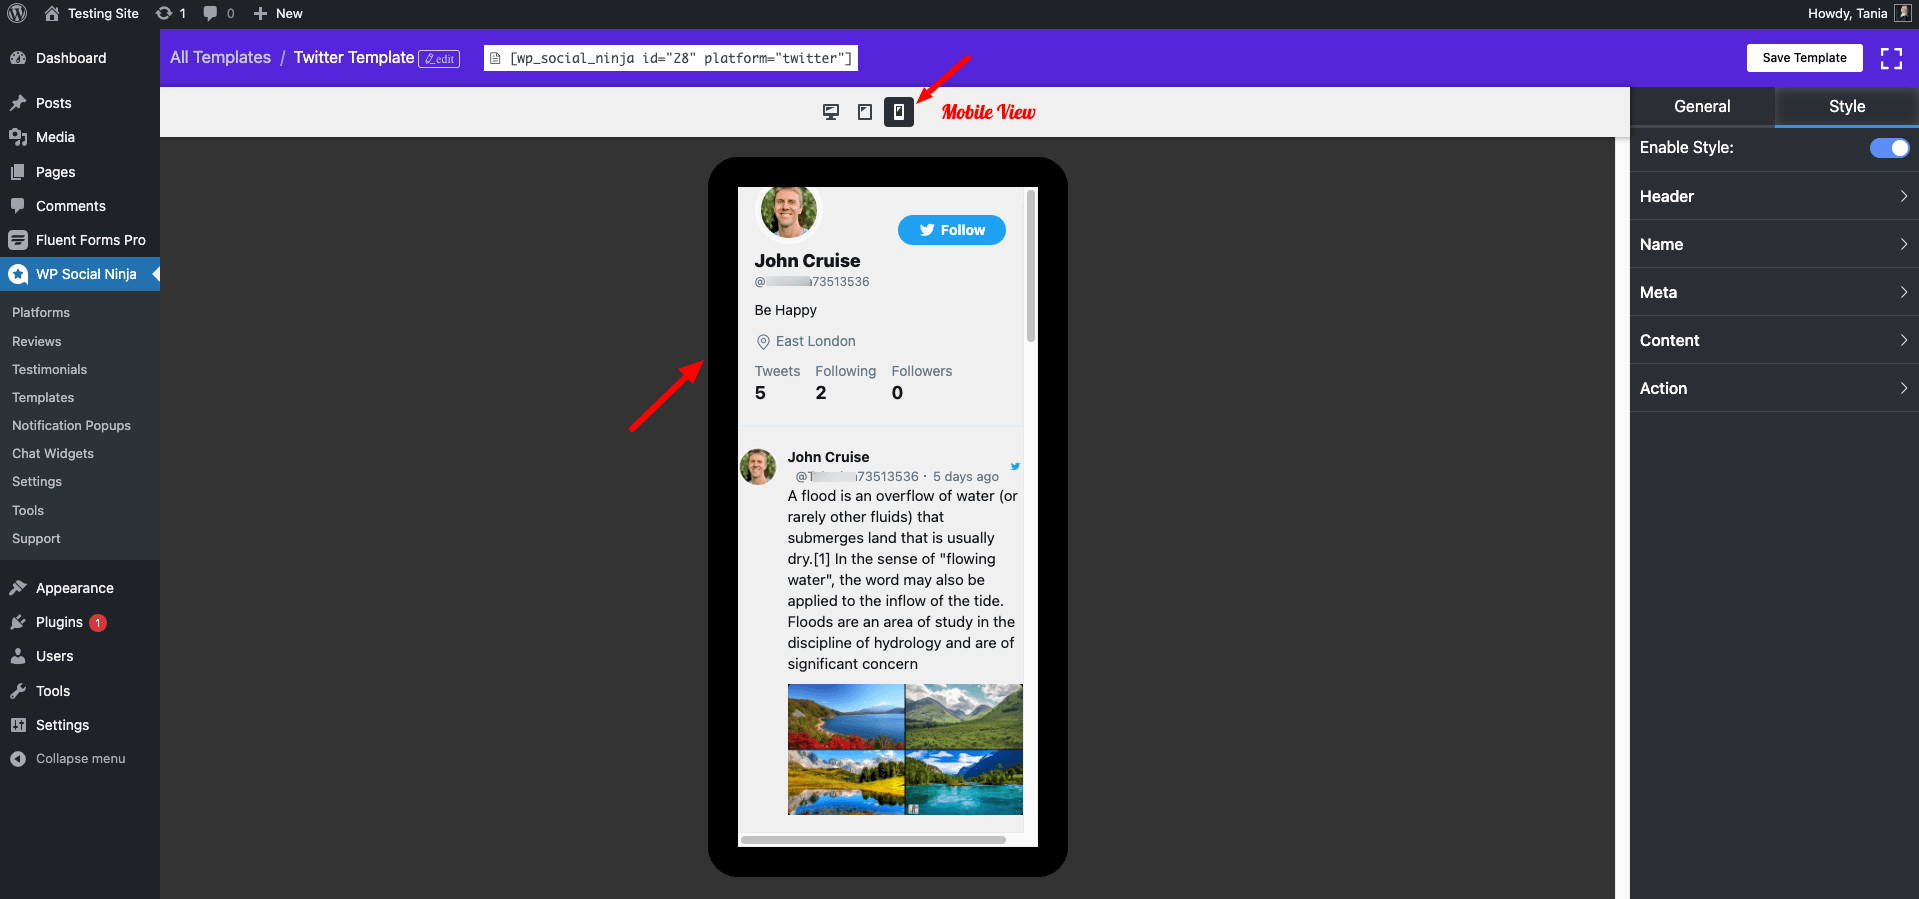Expand the Action style section
The width and height of the screenshot is (1919, 899).
coord(1774,388)
